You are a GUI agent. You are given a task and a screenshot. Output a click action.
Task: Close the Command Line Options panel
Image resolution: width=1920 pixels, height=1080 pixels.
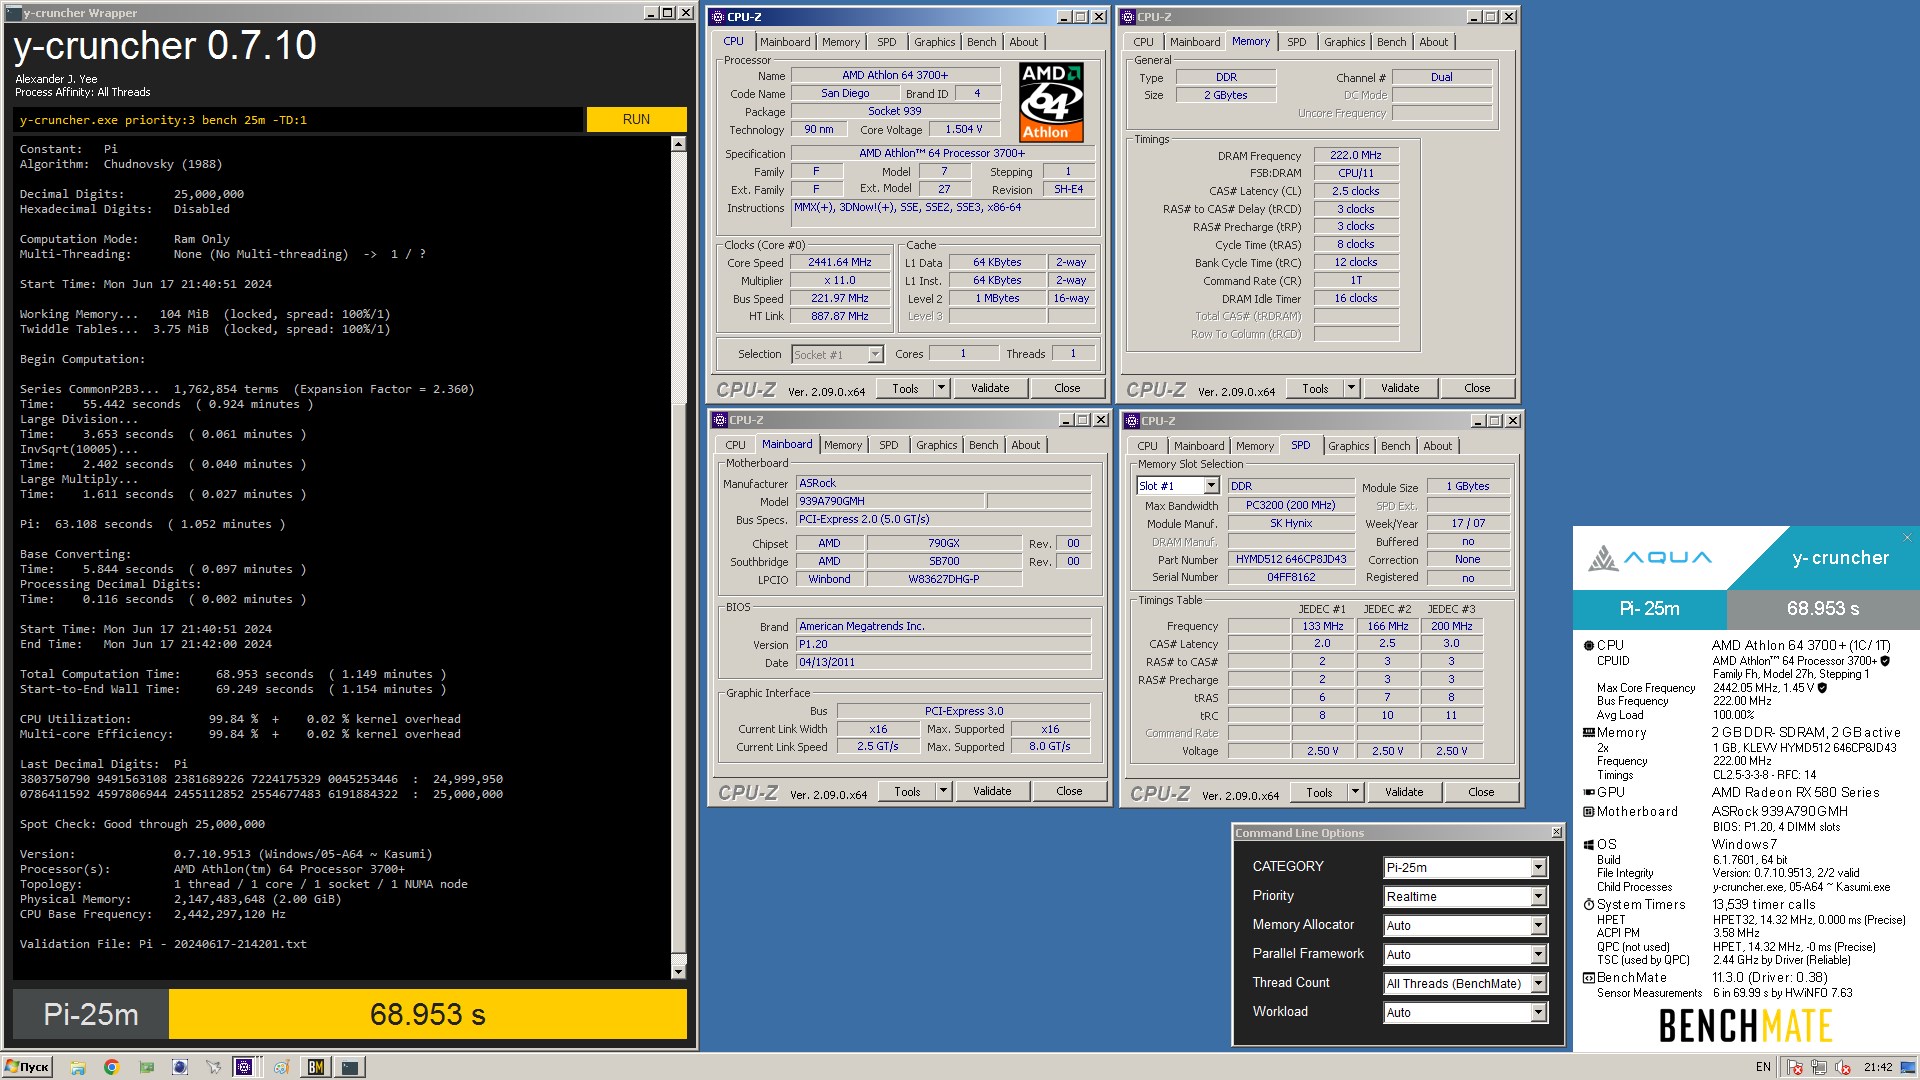(x=1556, y=832)
